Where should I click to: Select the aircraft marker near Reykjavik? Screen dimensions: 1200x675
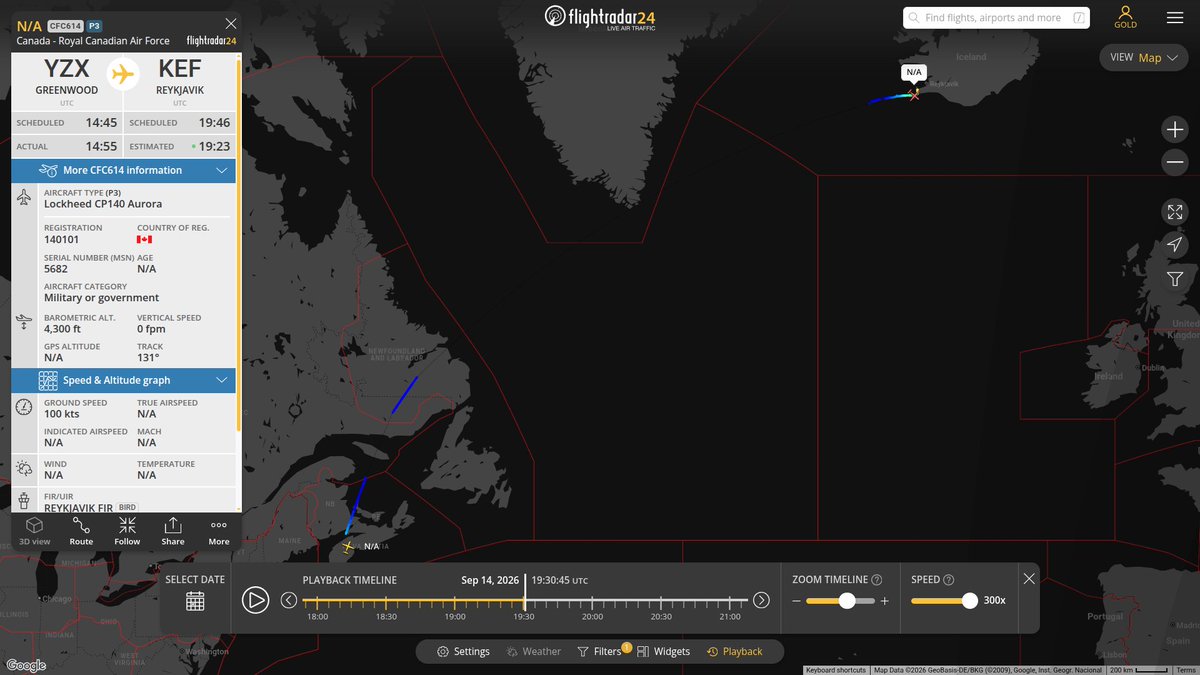coord(914,95)
